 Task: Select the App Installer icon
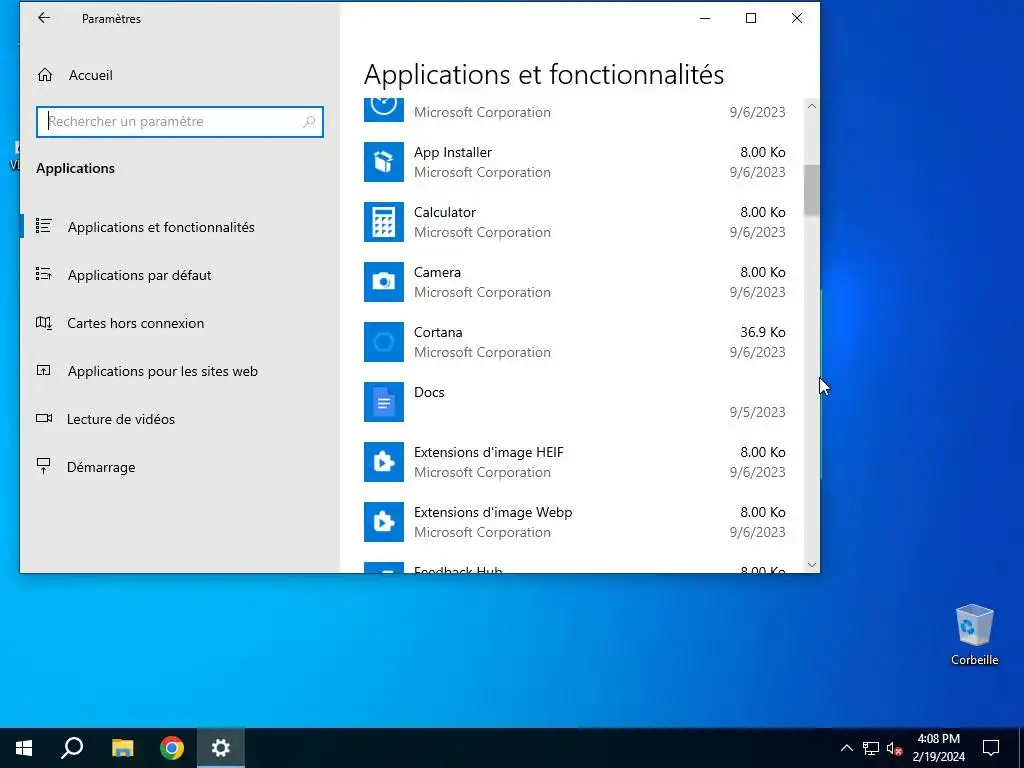384,162
